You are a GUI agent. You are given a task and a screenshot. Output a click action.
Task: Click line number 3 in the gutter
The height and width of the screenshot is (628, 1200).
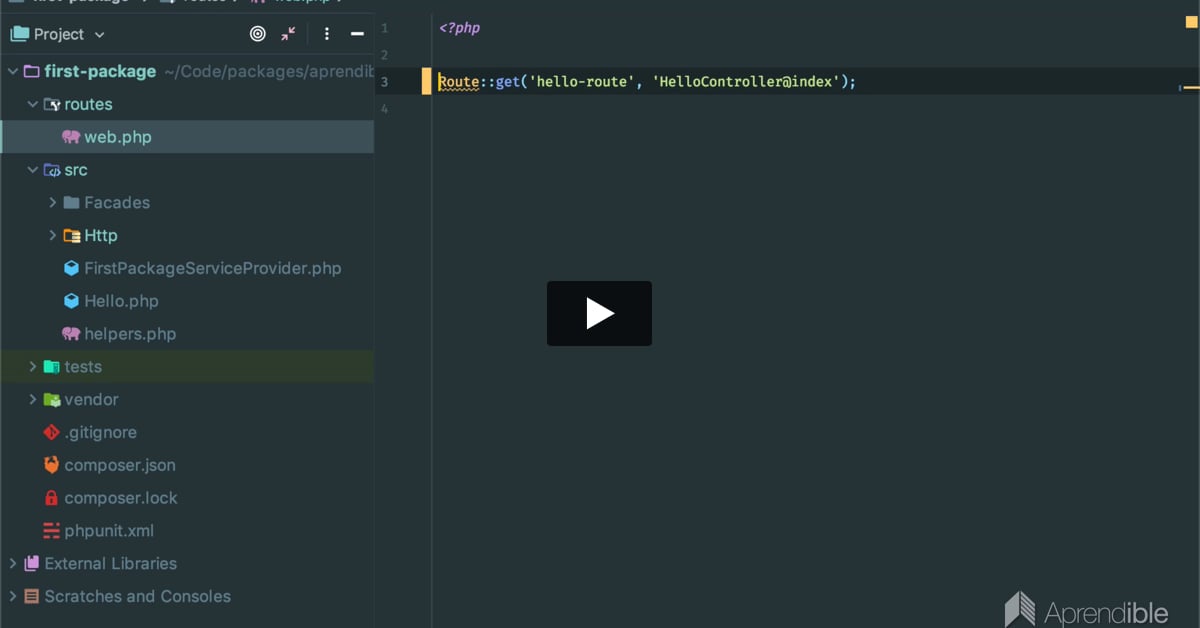[384, 82]
